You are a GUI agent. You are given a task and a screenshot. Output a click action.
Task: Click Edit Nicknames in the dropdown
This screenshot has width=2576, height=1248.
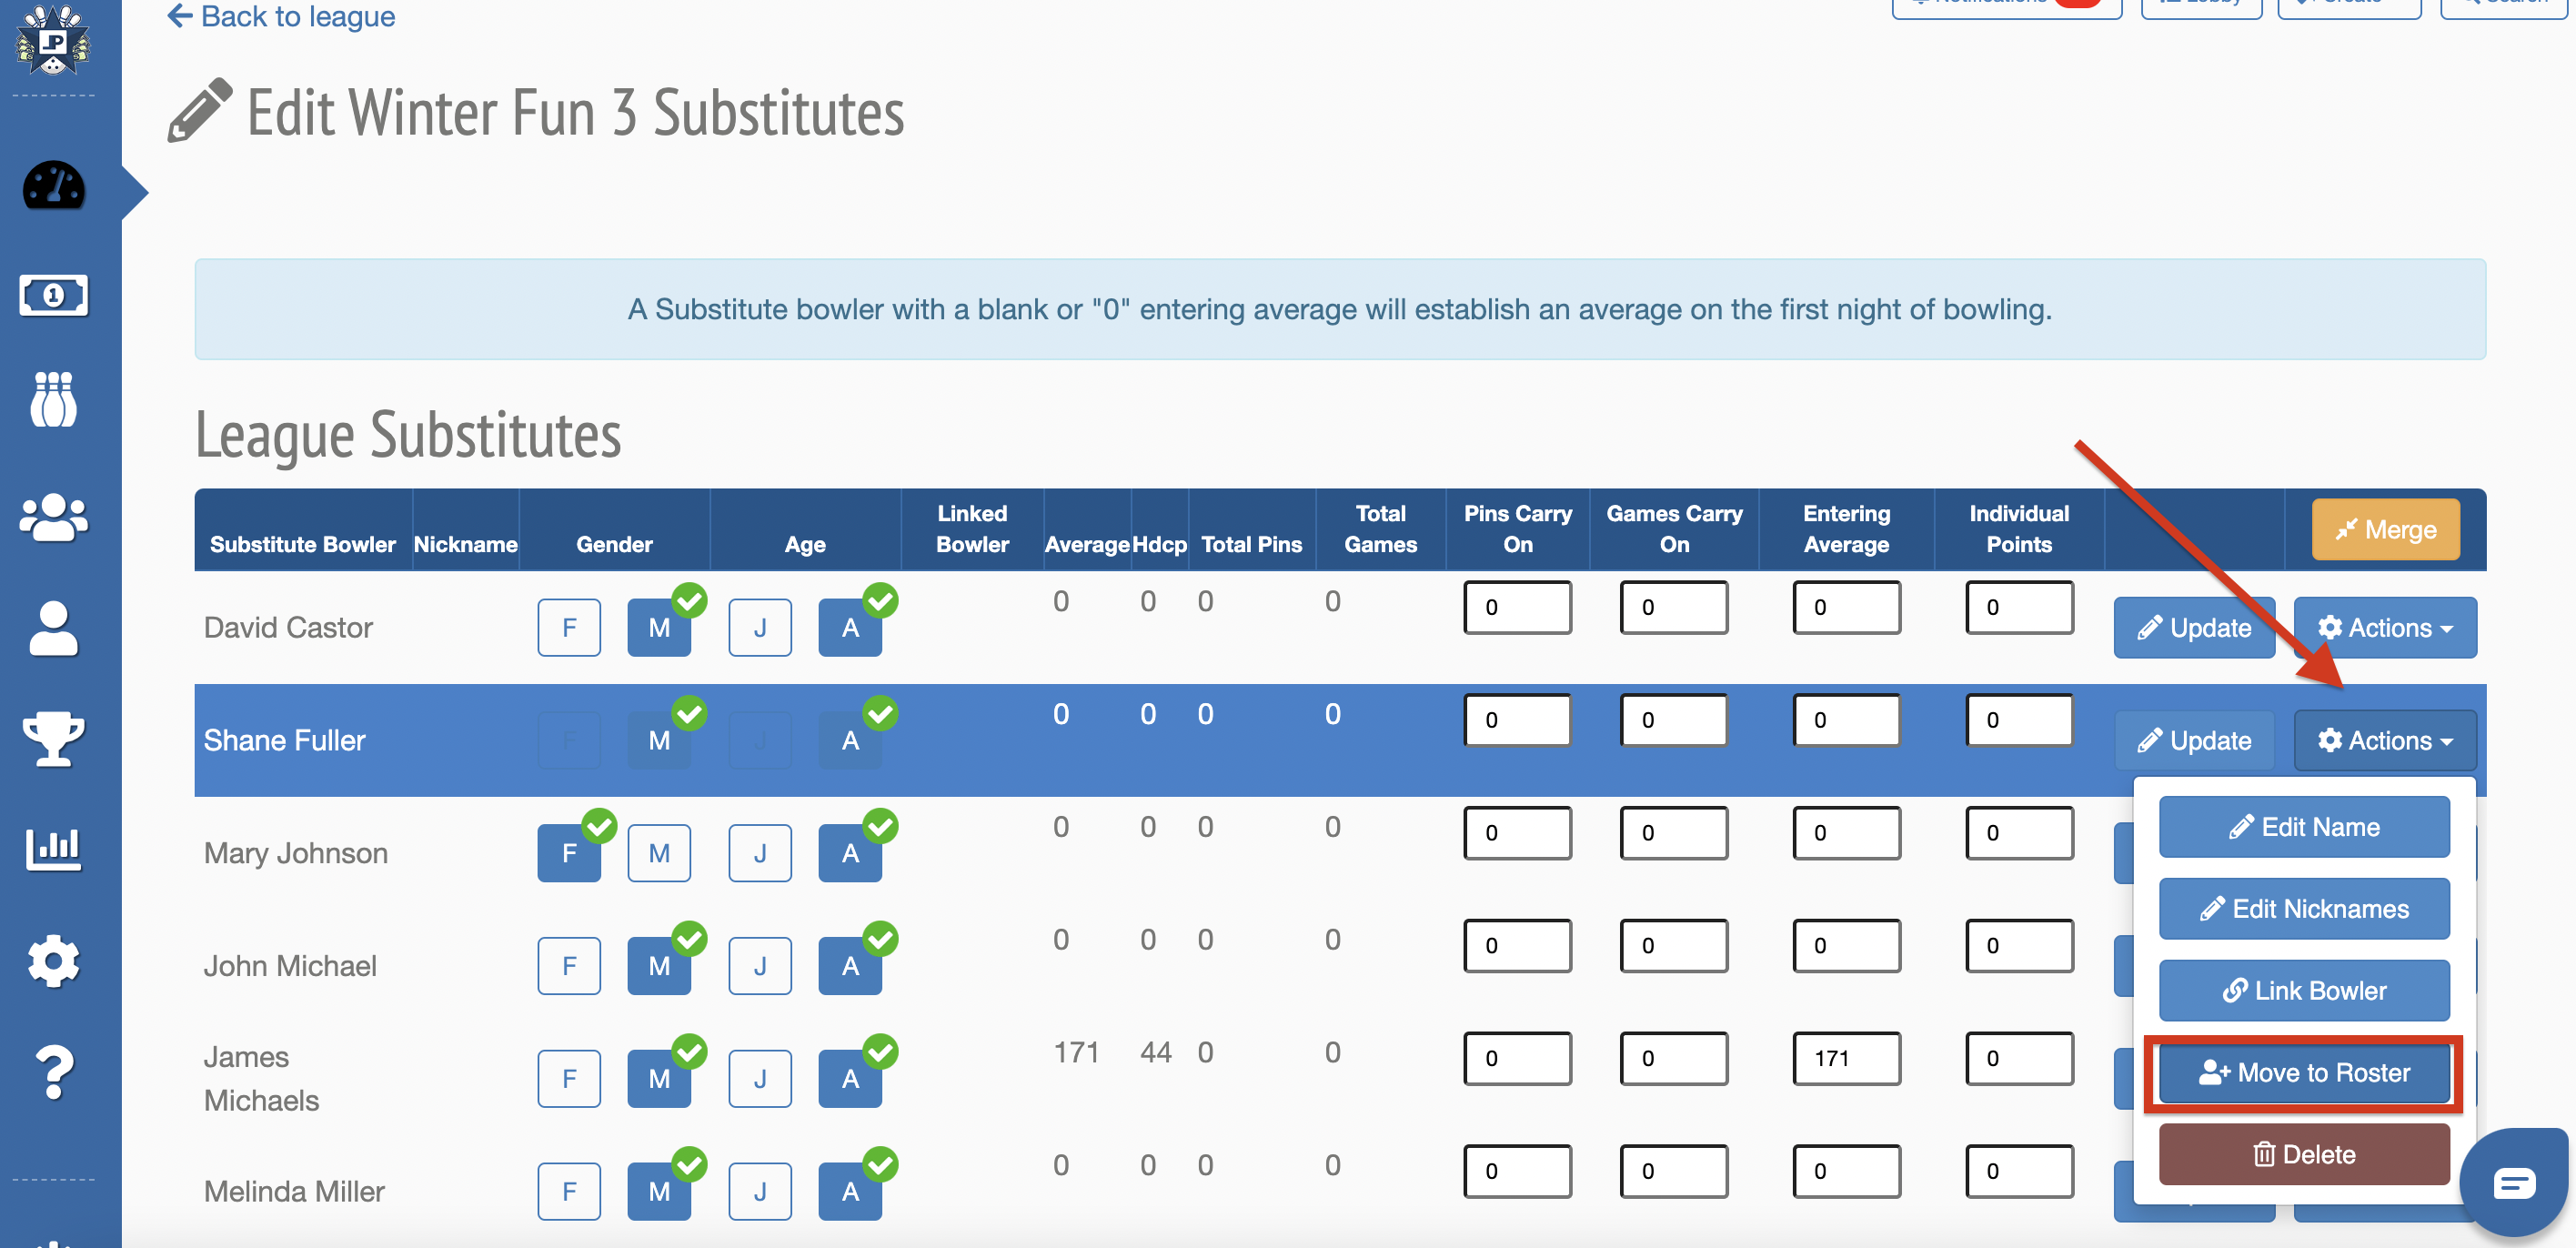point(2304,909)
